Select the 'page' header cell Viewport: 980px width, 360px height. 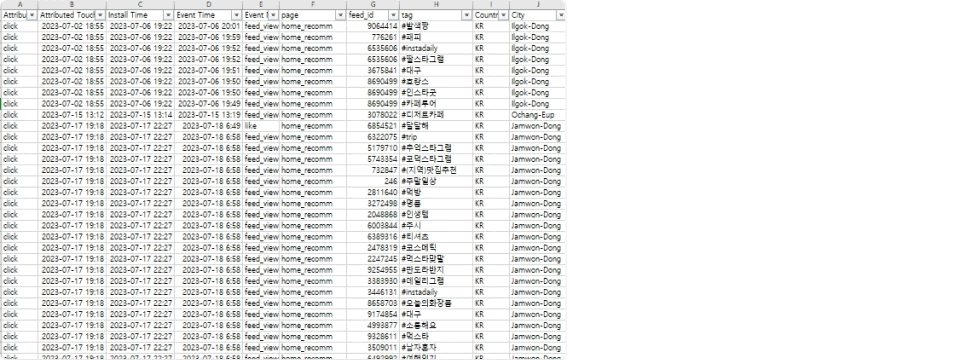pos(312,14)
